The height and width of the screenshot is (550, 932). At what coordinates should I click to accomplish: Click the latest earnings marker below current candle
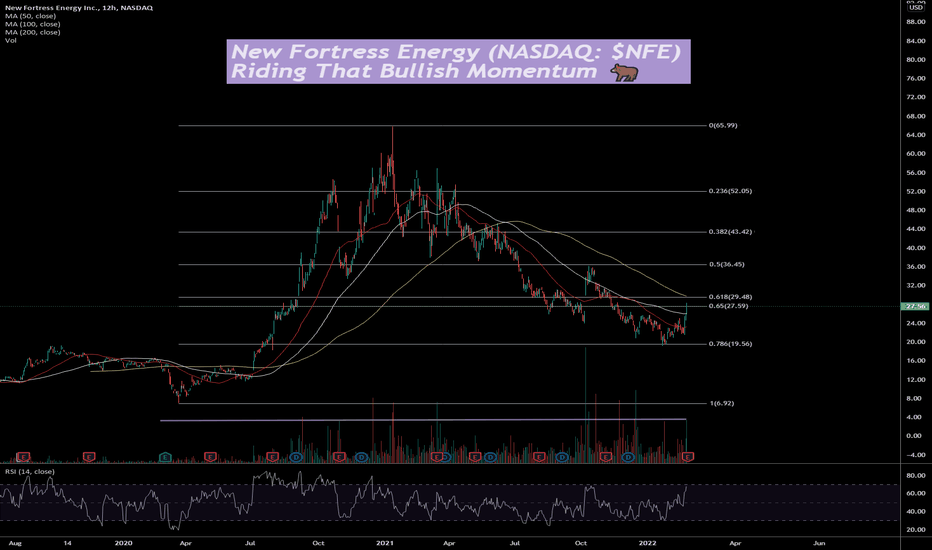pyautogui.click(x=688, y=457)
